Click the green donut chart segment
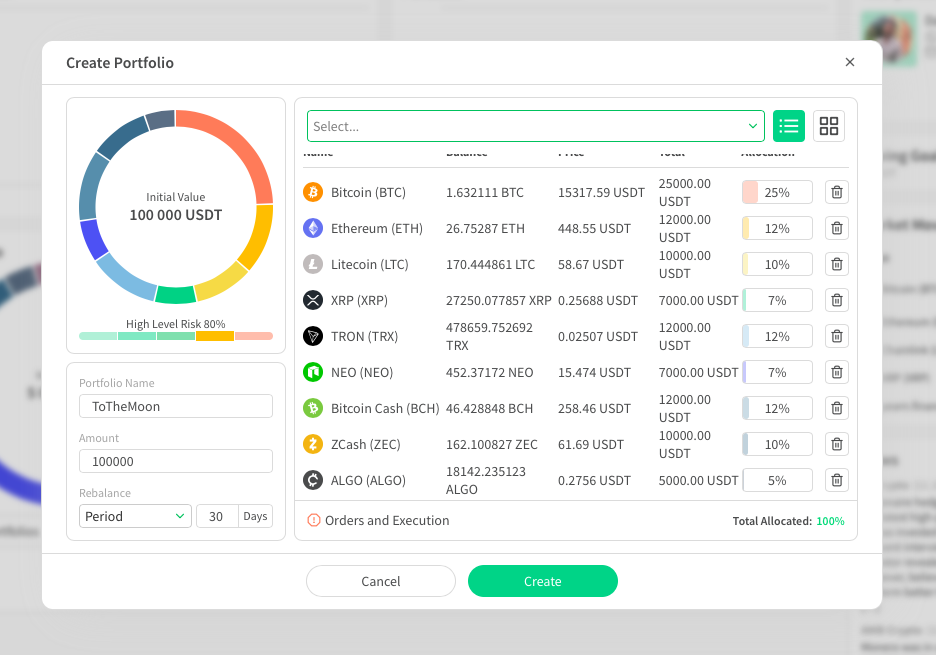 click(176, 295)
